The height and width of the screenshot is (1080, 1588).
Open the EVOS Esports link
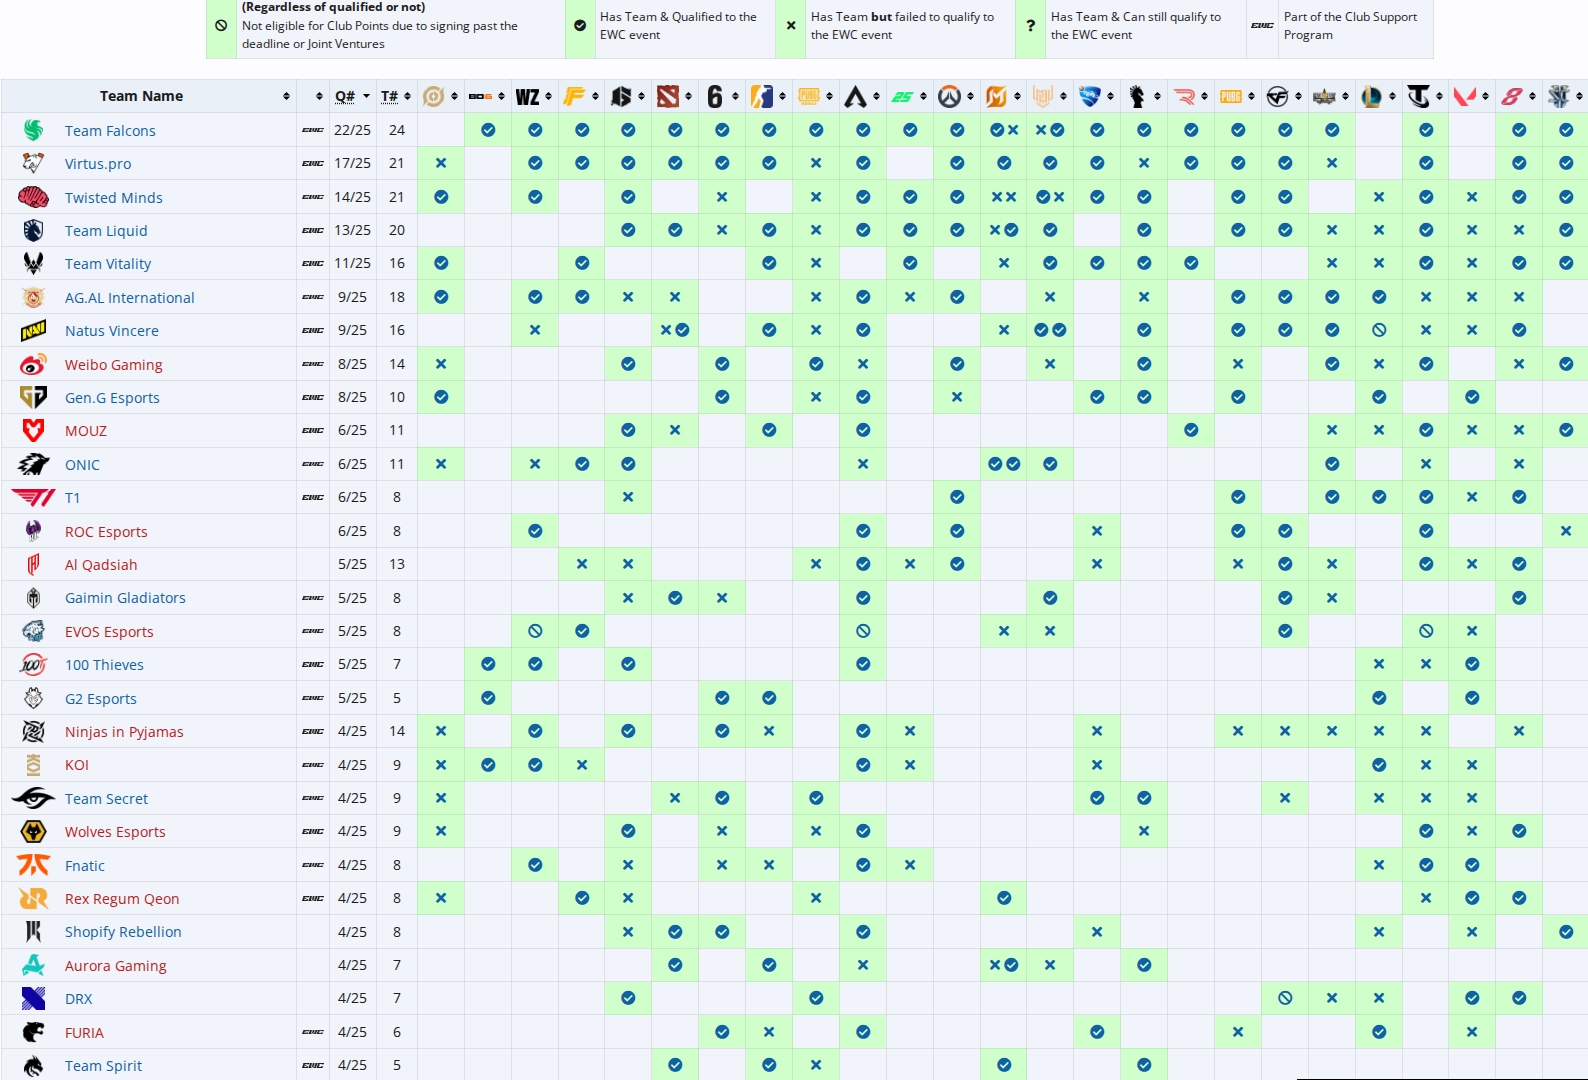tap(109, 632)
